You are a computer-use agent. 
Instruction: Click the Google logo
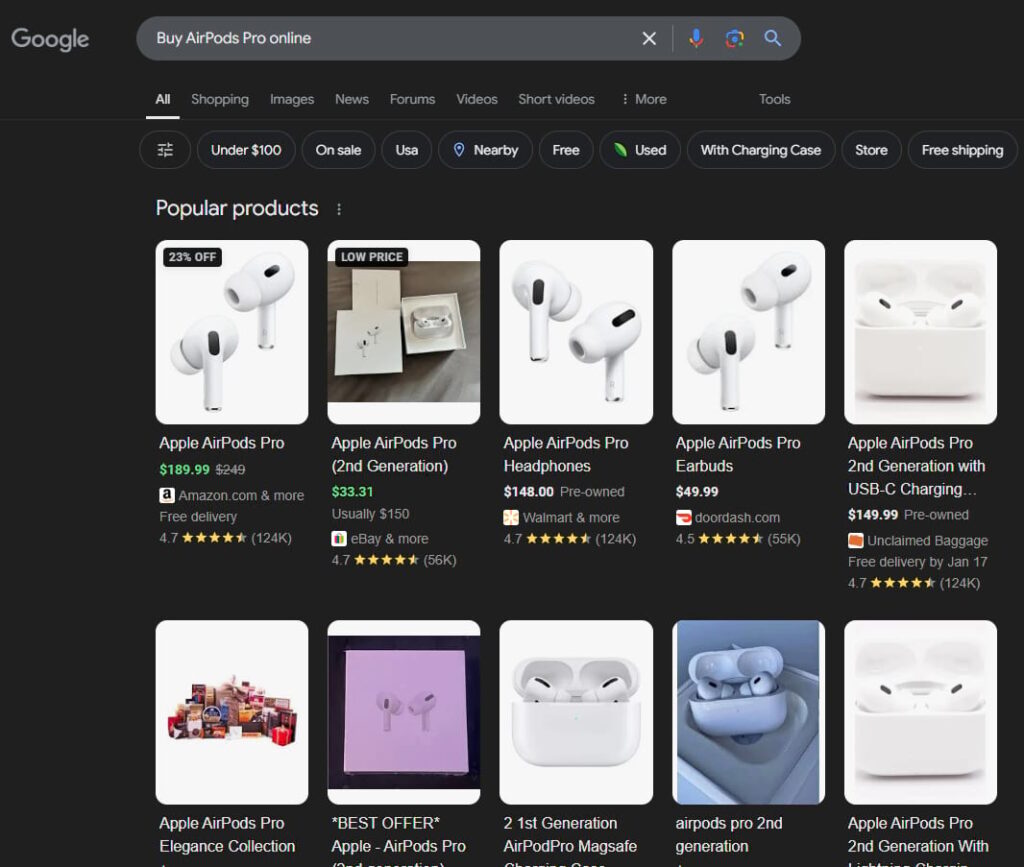(50, 39)
